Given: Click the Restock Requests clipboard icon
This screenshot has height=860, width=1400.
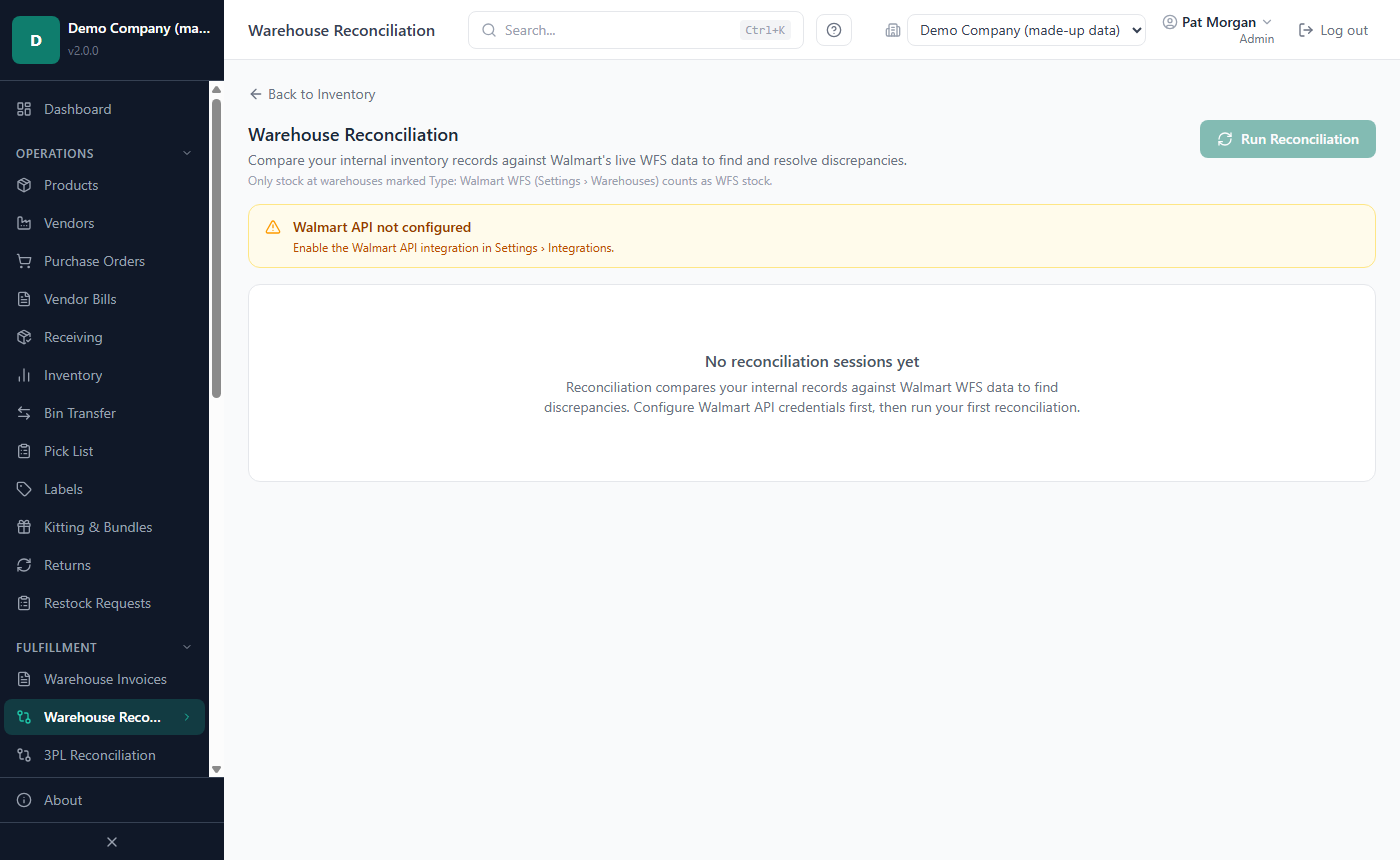Looking at the screenshot, I should click(x=24, y=603).
